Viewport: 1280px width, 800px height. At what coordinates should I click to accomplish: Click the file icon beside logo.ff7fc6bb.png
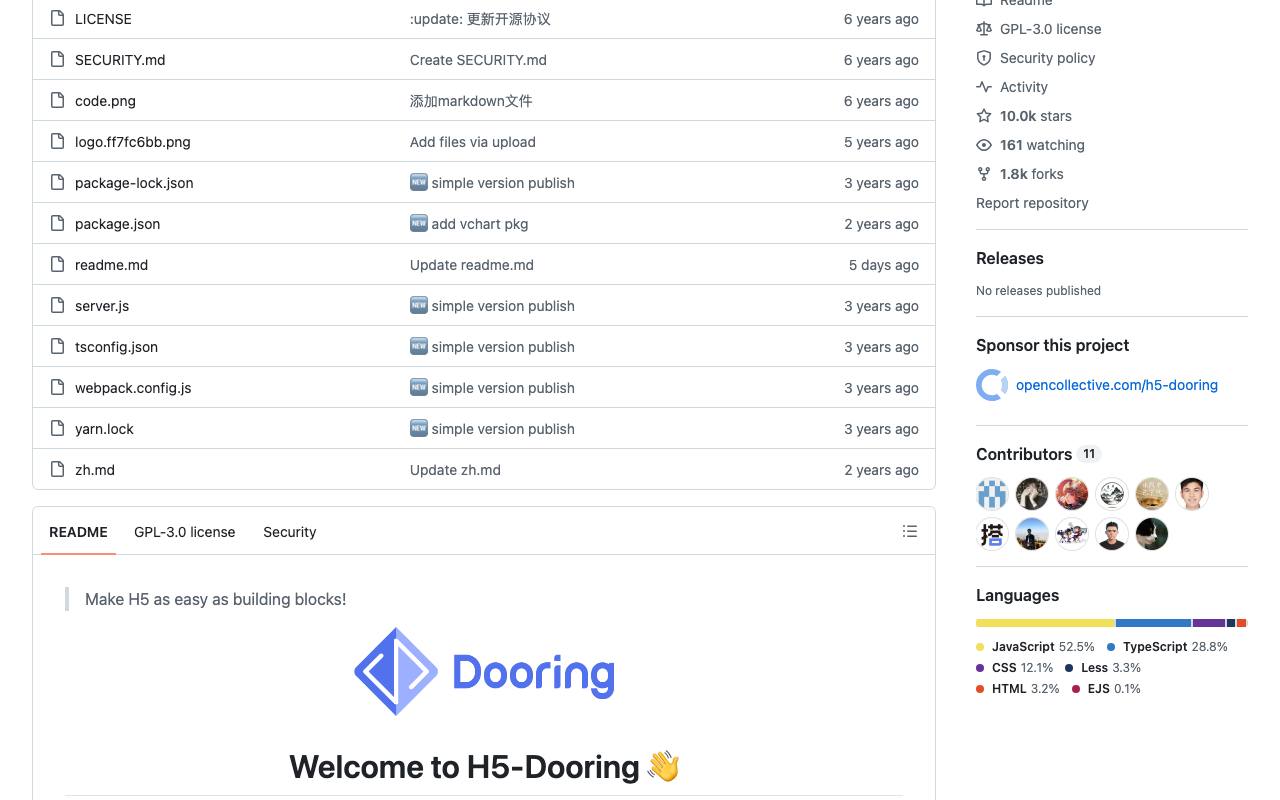coord(57,142)
